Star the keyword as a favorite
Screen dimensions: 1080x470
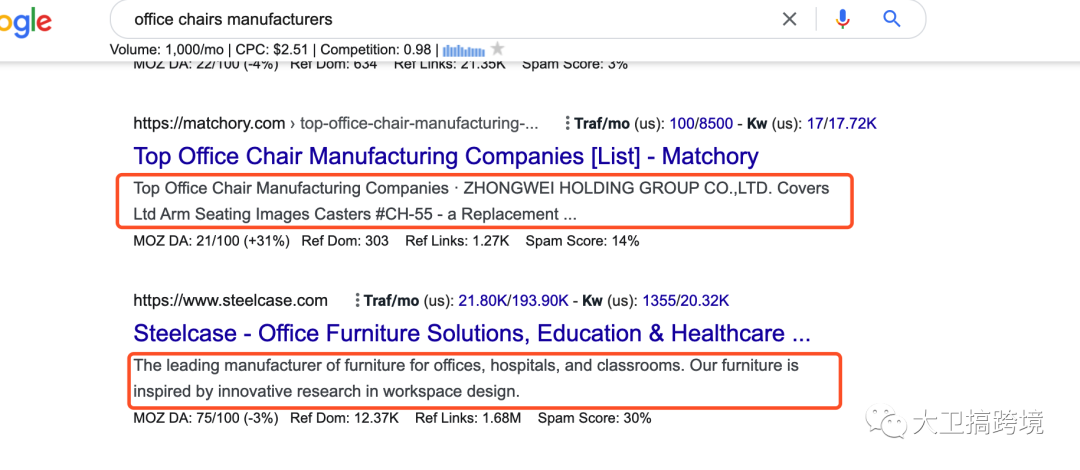tap(498, 49)
